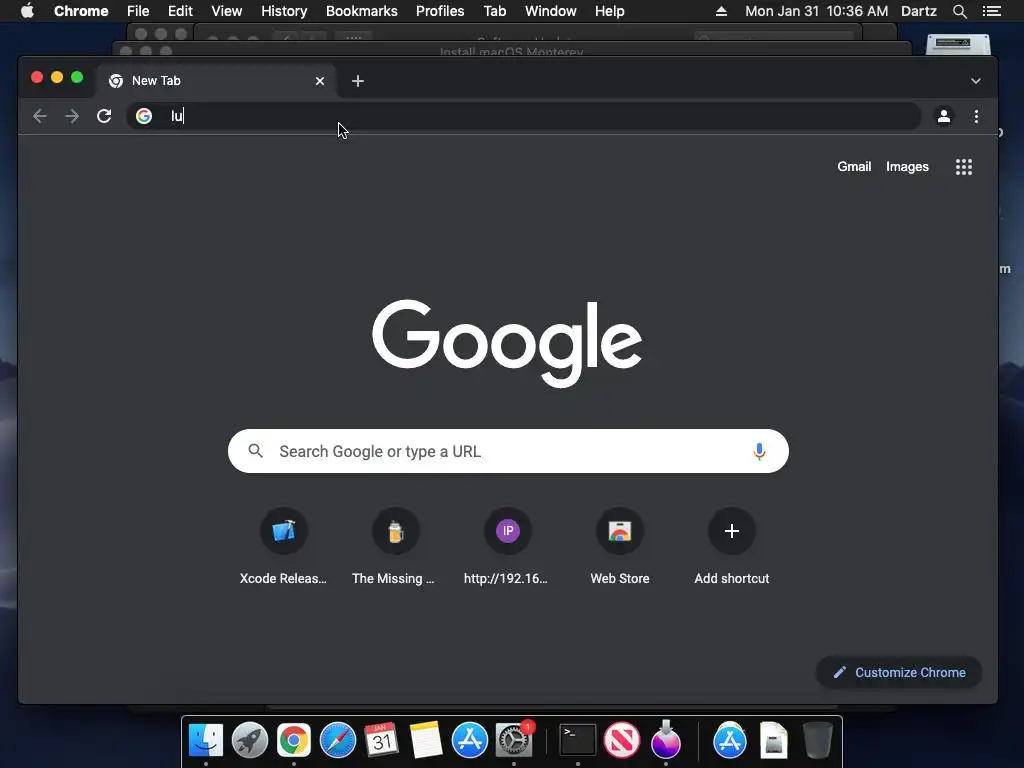Open a new tab with plus button

(x=358, y=81)
